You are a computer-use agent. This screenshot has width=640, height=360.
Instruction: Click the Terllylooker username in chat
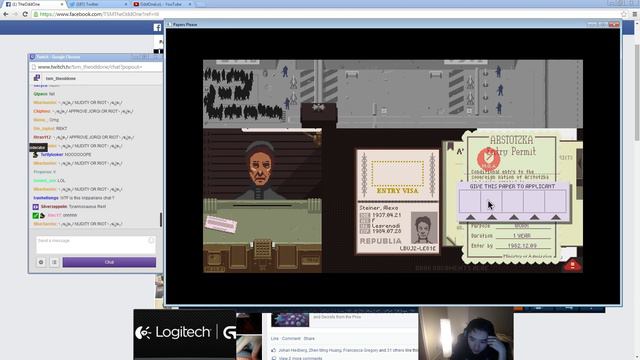point(51,155)
